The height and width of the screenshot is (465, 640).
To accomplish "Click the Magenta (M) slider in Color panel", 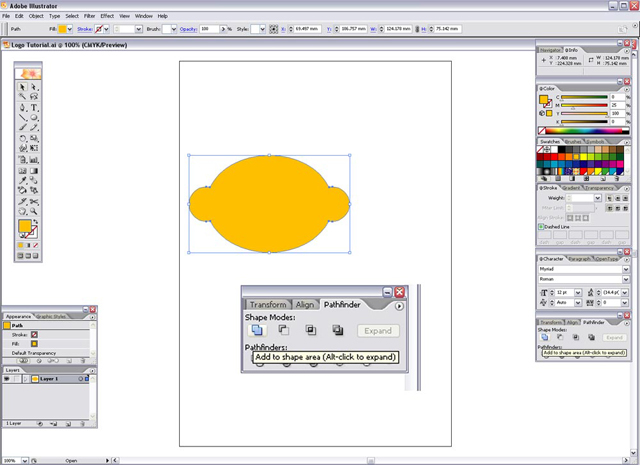I will pos(584,106).
